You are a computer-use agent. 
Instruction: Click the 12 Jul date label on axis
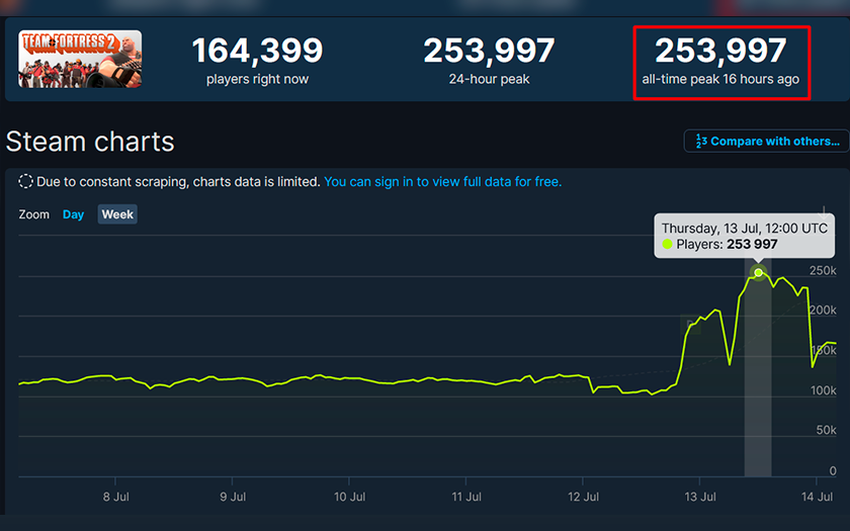[583, 496]
